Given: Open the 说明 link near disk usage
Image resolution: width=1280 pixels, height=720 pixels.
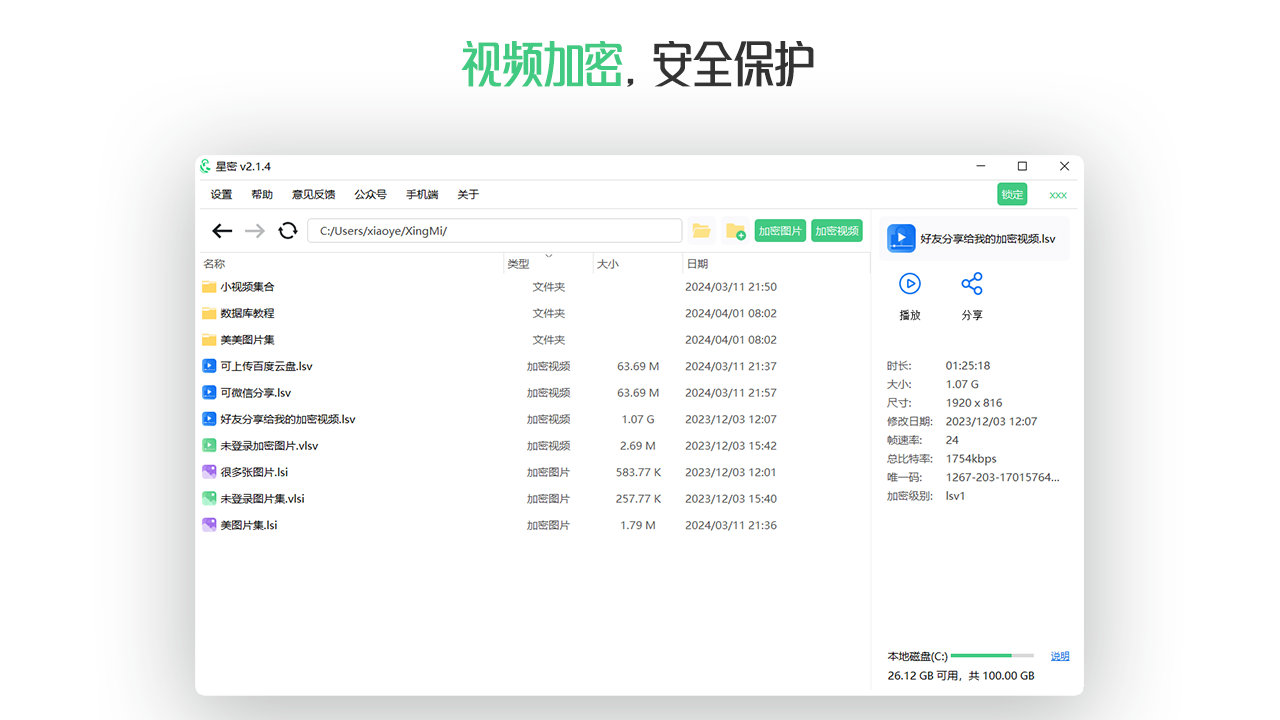Looking at the screenshot, I should pos(1060,656).
